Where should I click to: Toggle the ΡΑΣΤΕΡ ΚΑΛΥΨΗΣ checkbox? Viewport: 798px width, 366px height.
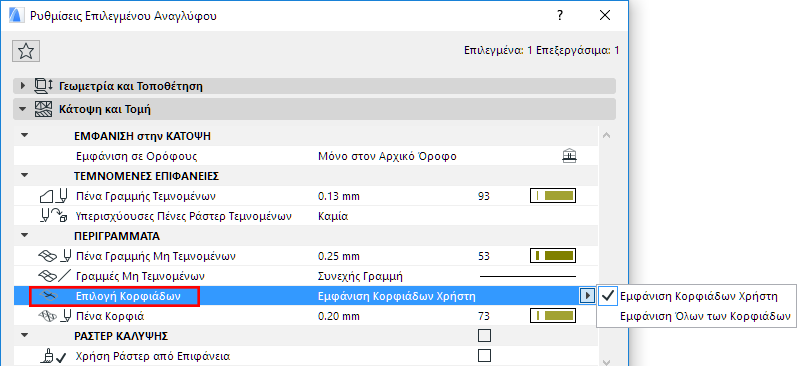click(484, 335)
